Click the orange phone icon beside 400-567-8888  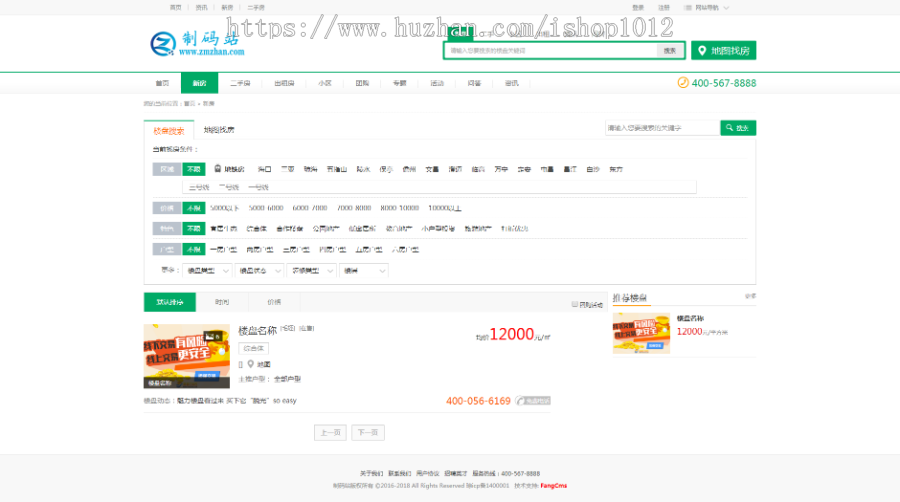pos(682,83)
